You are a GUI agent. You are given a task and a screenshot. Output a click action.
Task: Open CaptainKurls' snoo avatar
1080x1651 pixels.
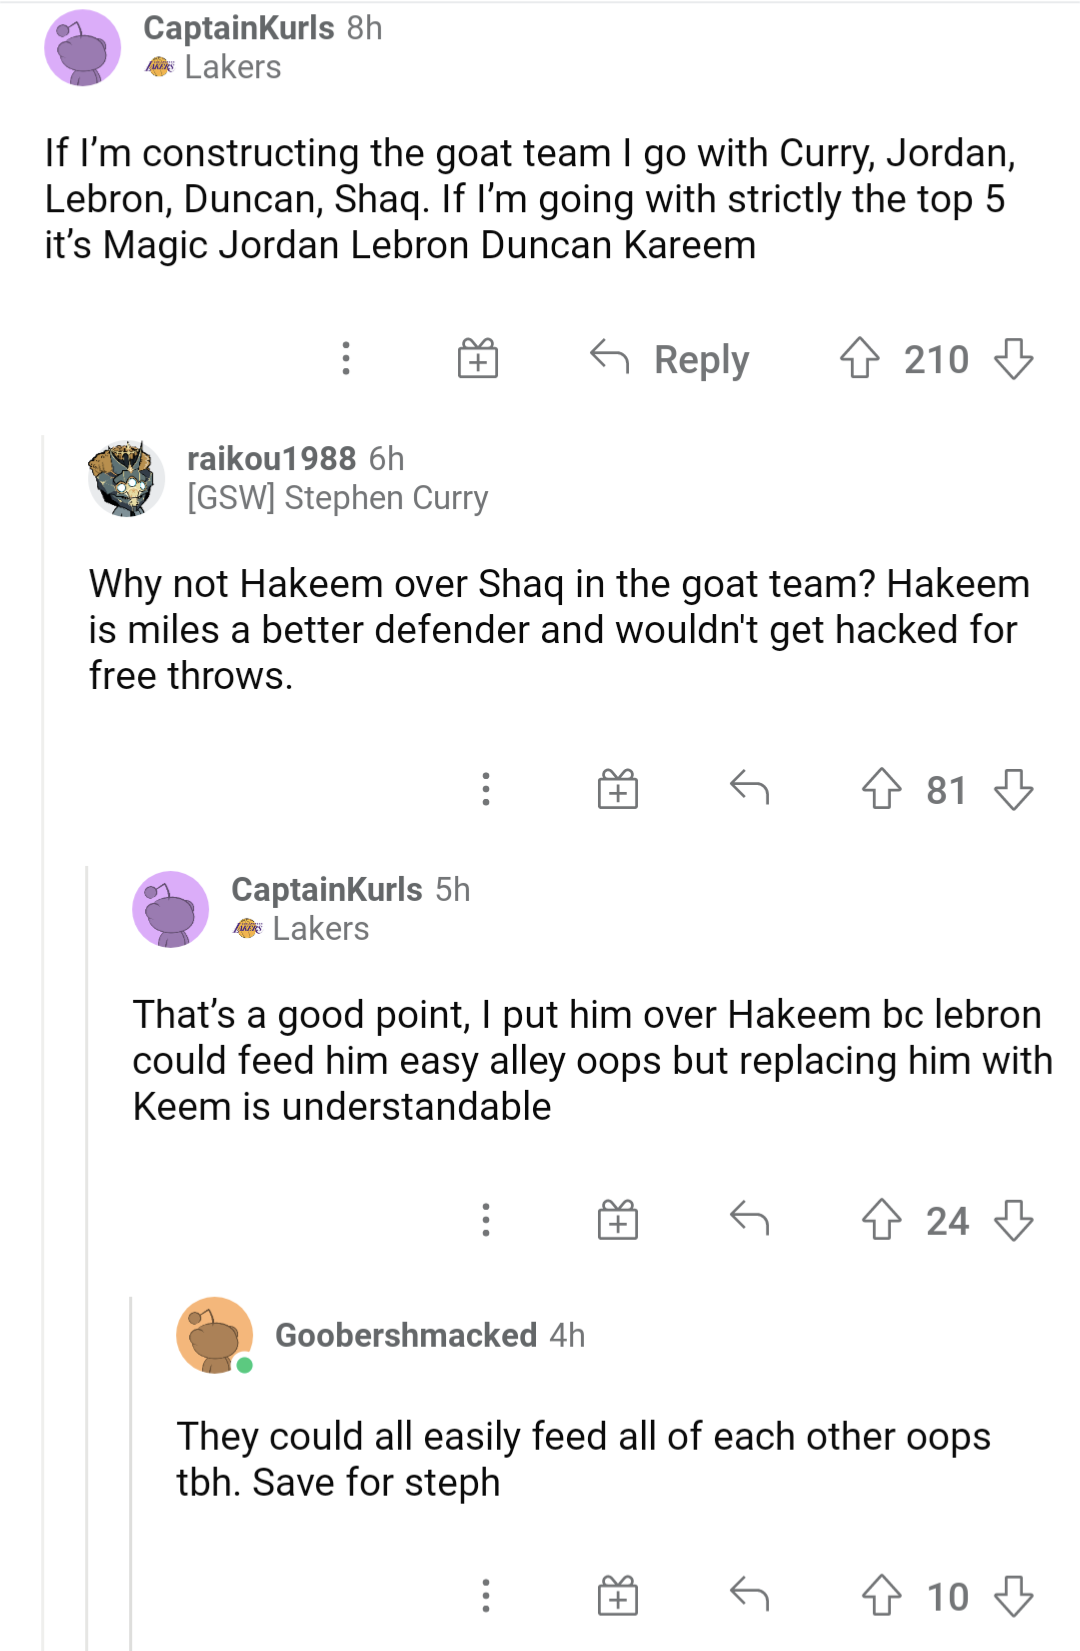click(x=84, y=47)
